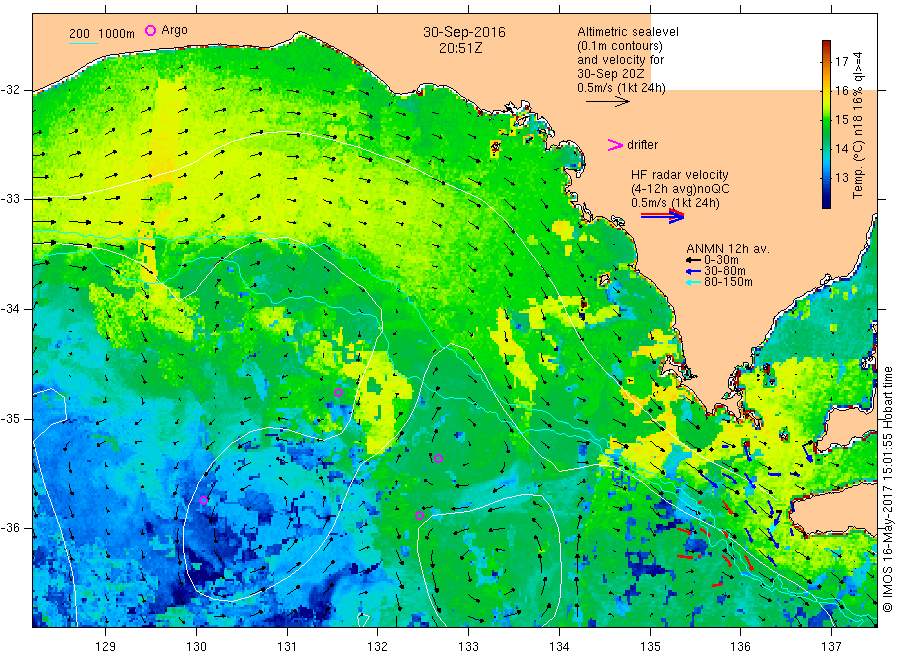The image size is (900, 660).
Task: Click the 'drifter' legend text
Action: pos(642,145)
